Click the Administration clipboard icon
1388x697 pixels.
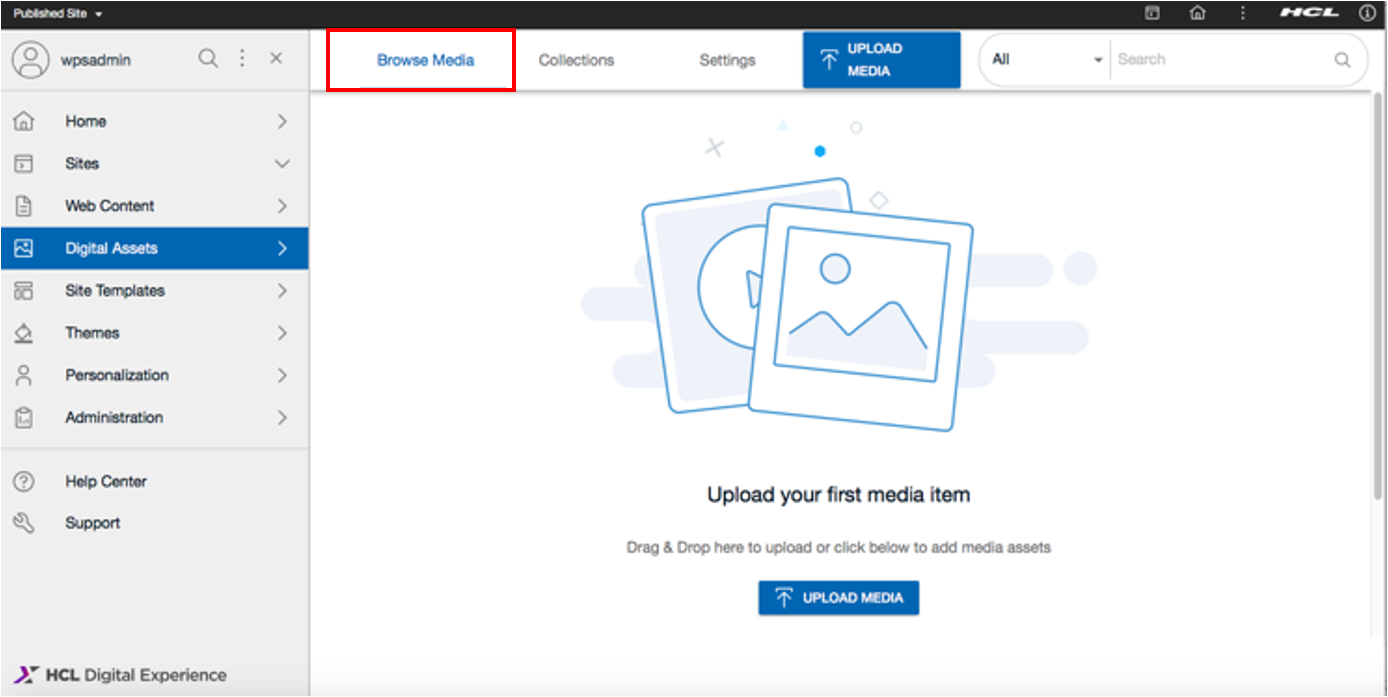24,418
